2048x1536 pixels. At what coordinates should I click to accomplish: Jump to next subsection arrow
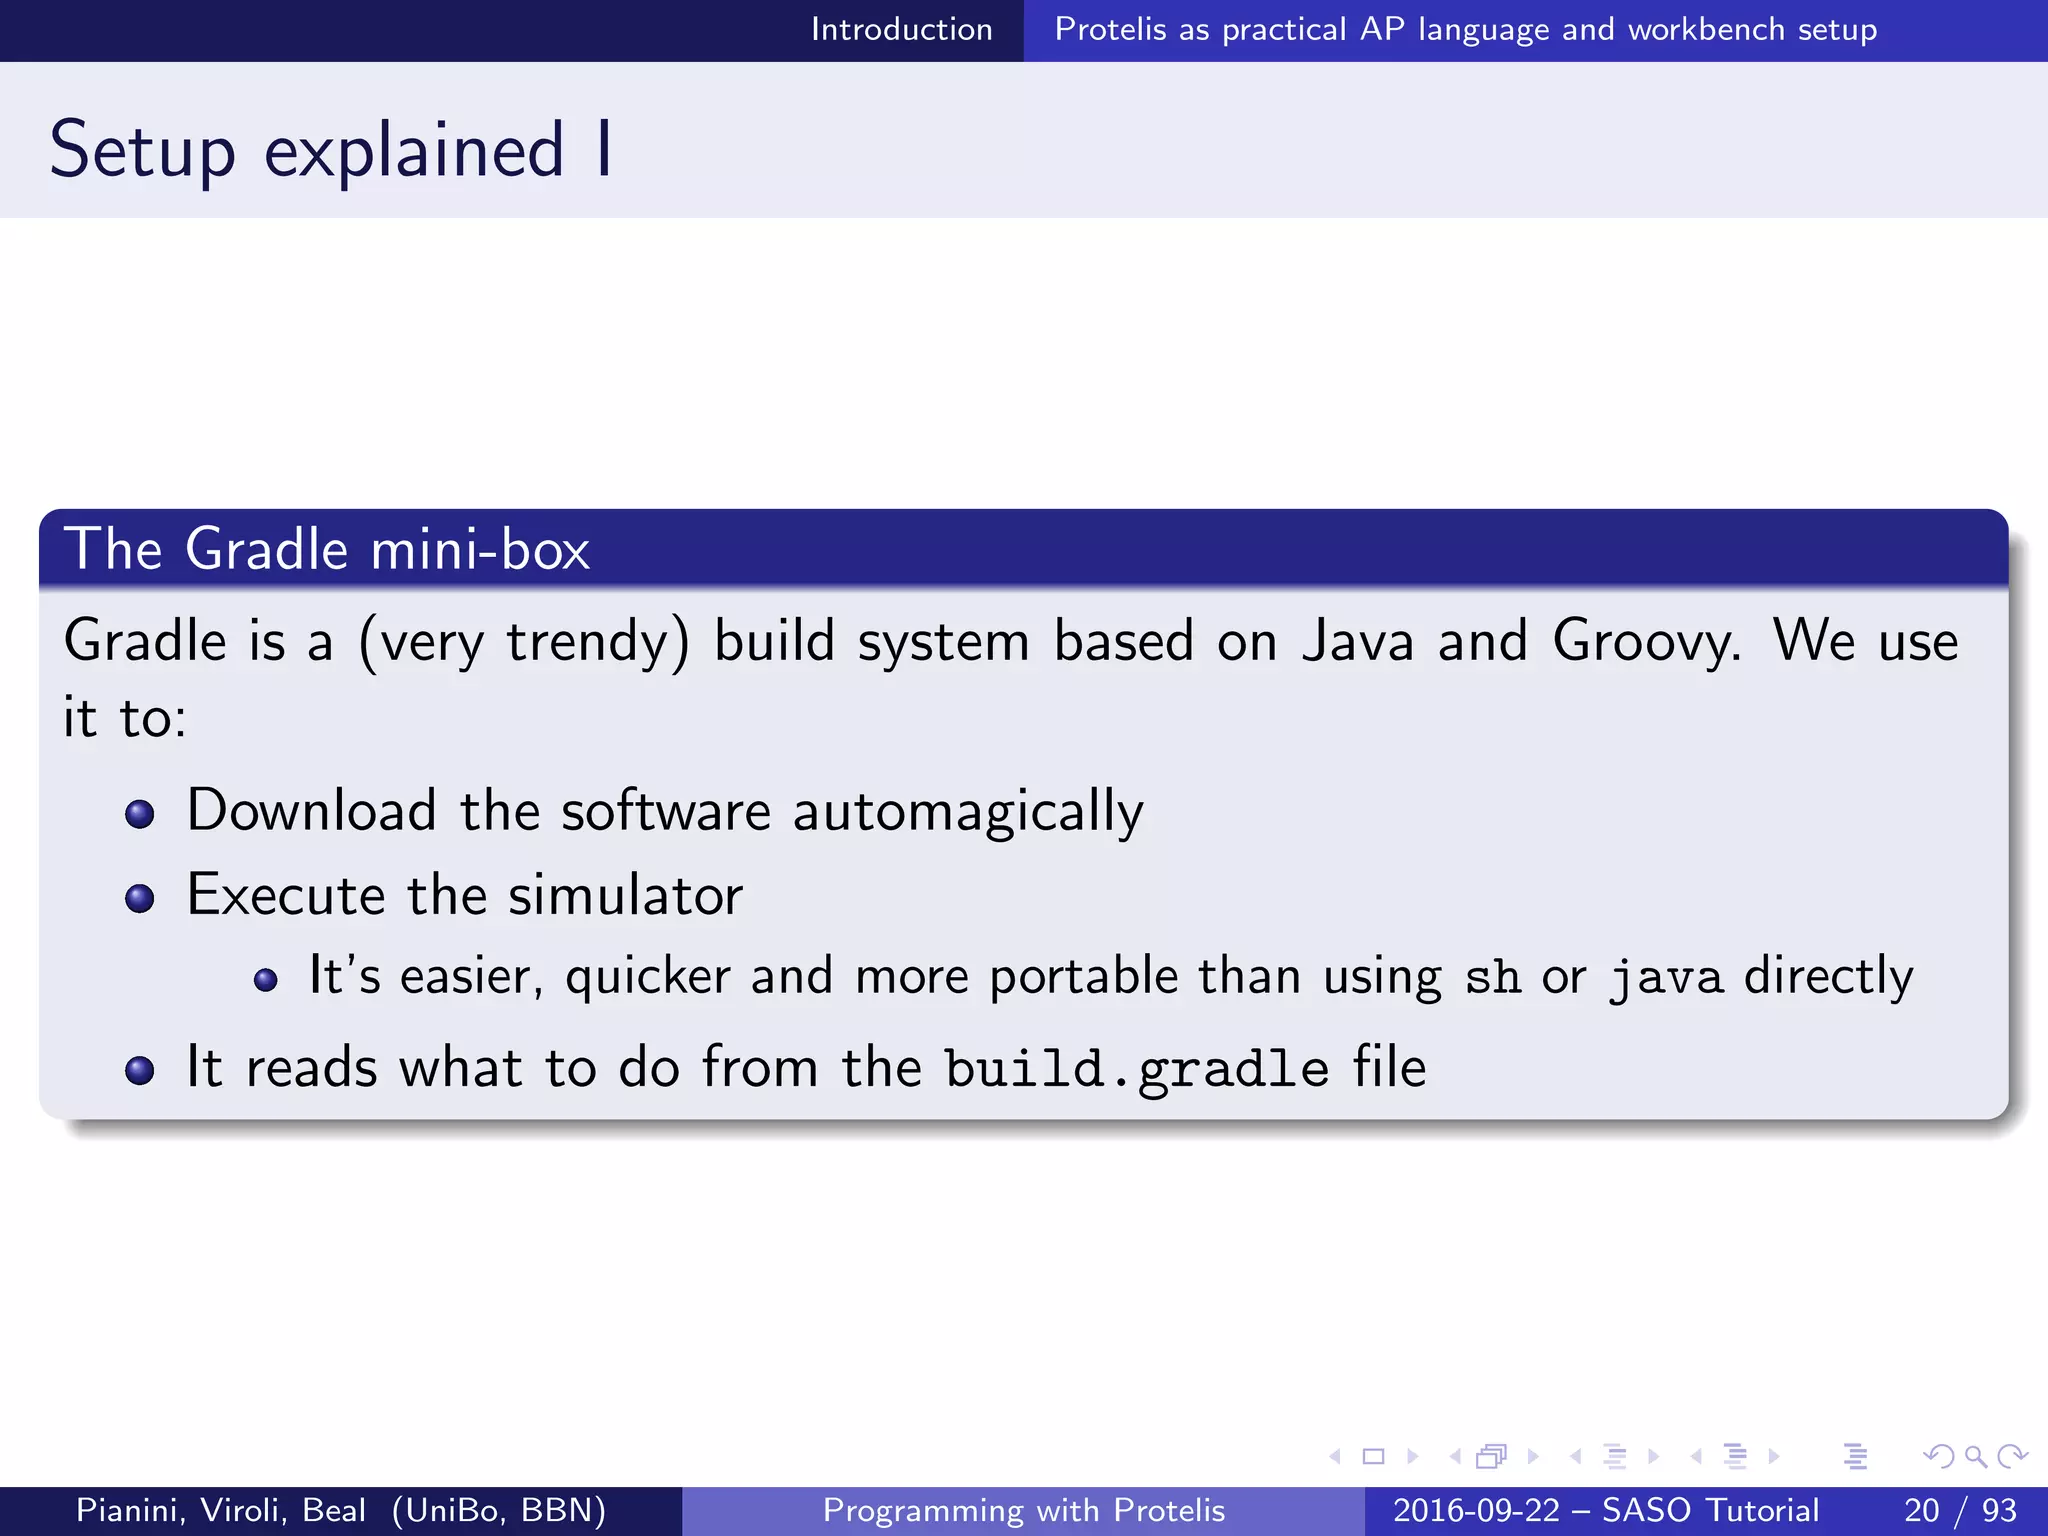coord(1653,1457)
